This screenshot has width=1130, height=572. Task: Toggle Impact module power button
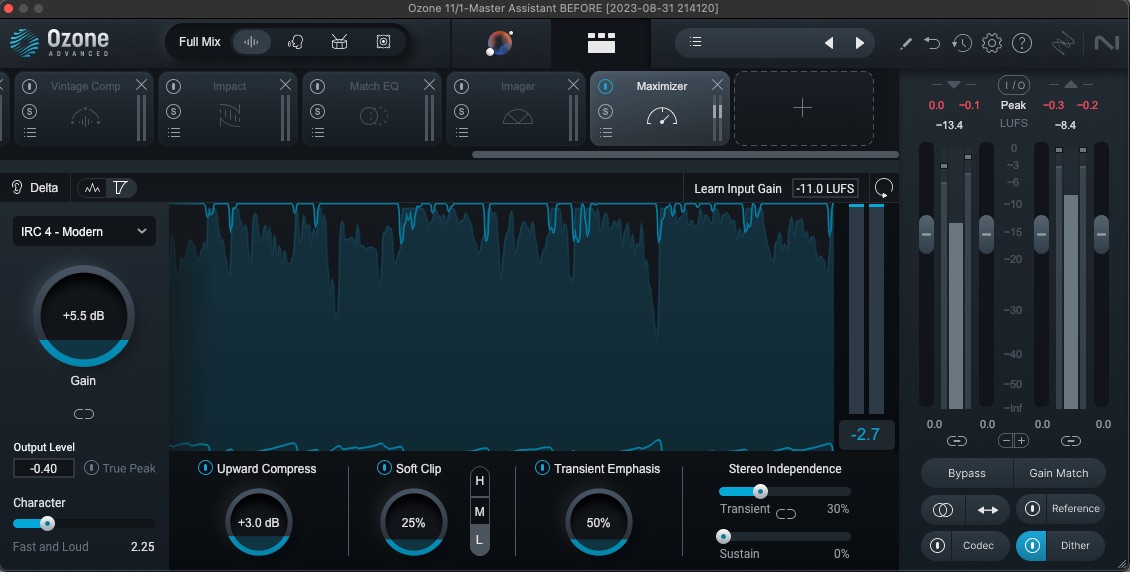pyautogui.click(x=174, y=86)
